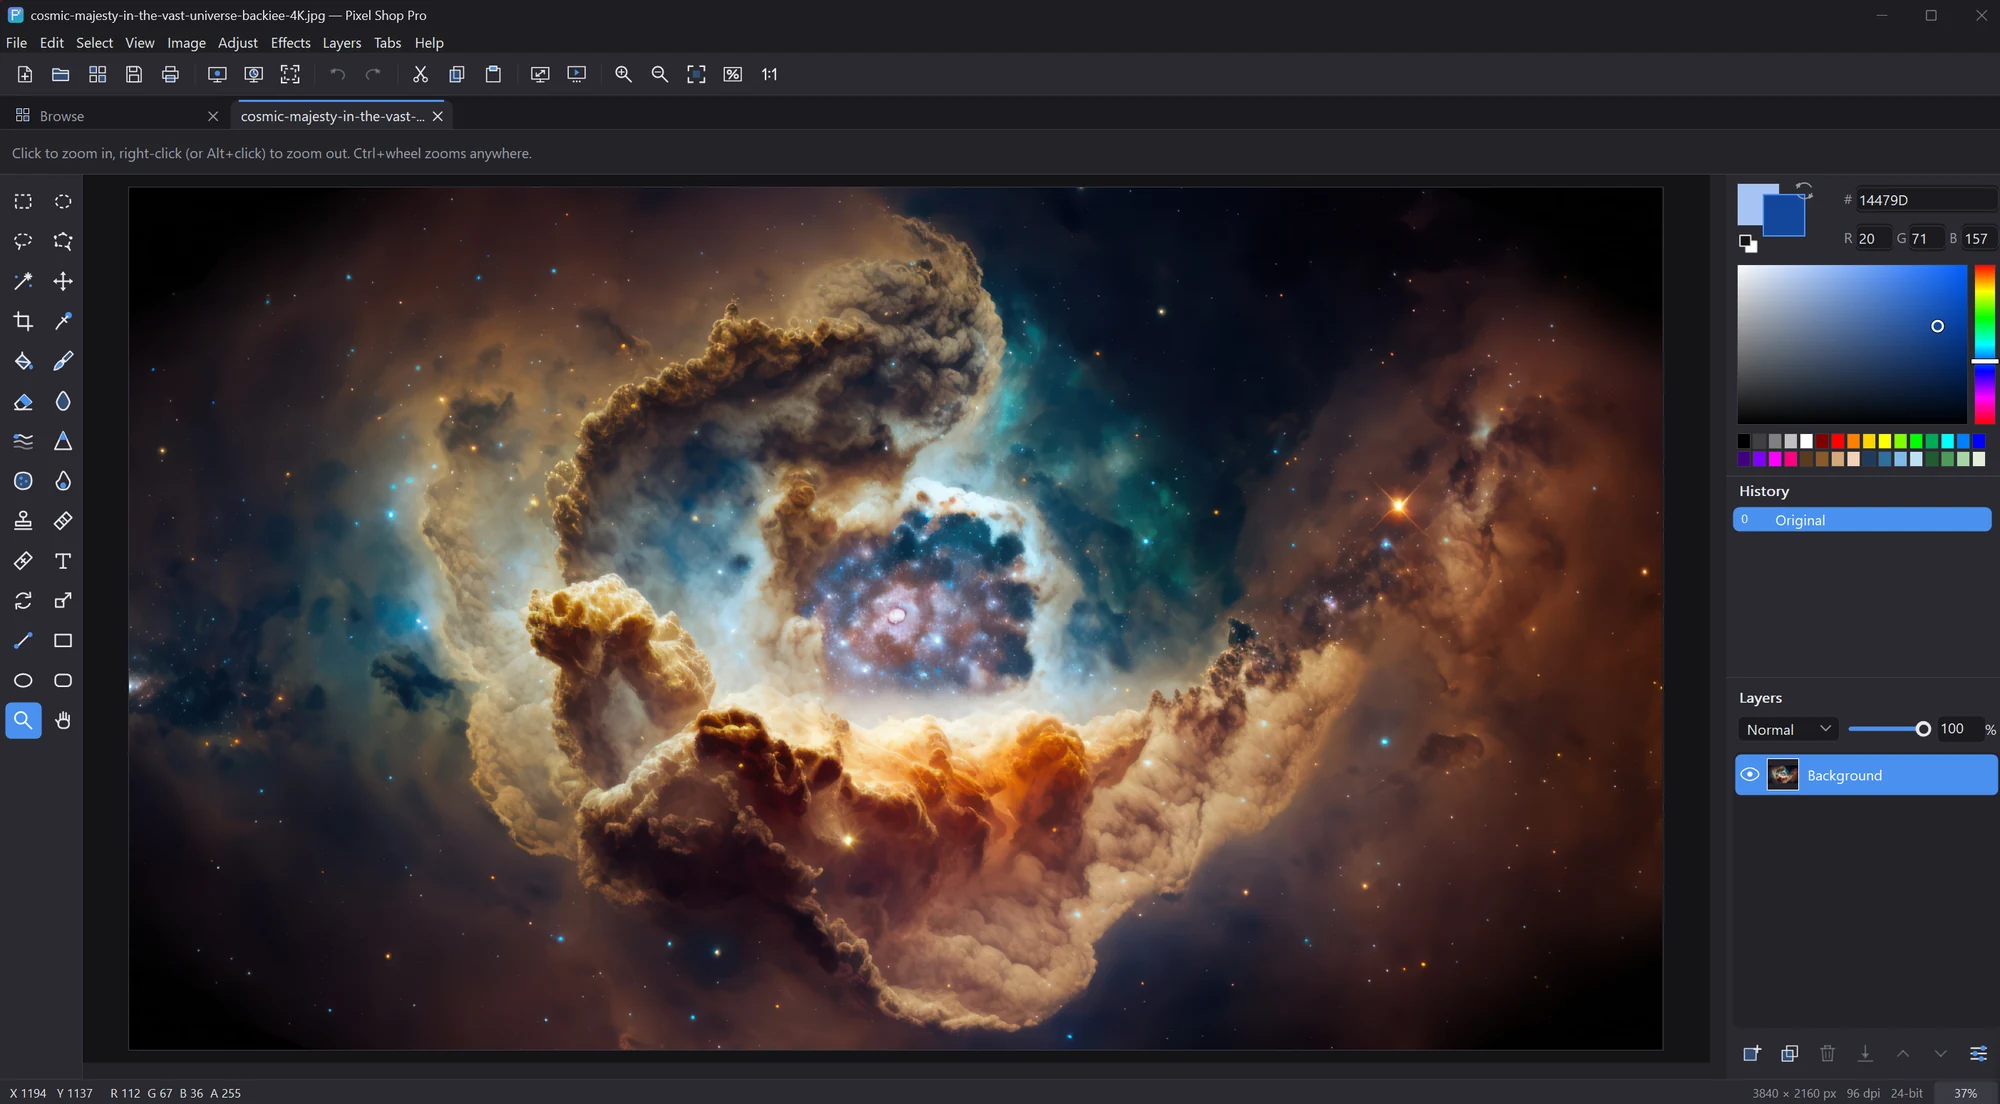Select the Eyedropper tool
This screenshot has width=2000, height=1104.
[x=63, y=322]
